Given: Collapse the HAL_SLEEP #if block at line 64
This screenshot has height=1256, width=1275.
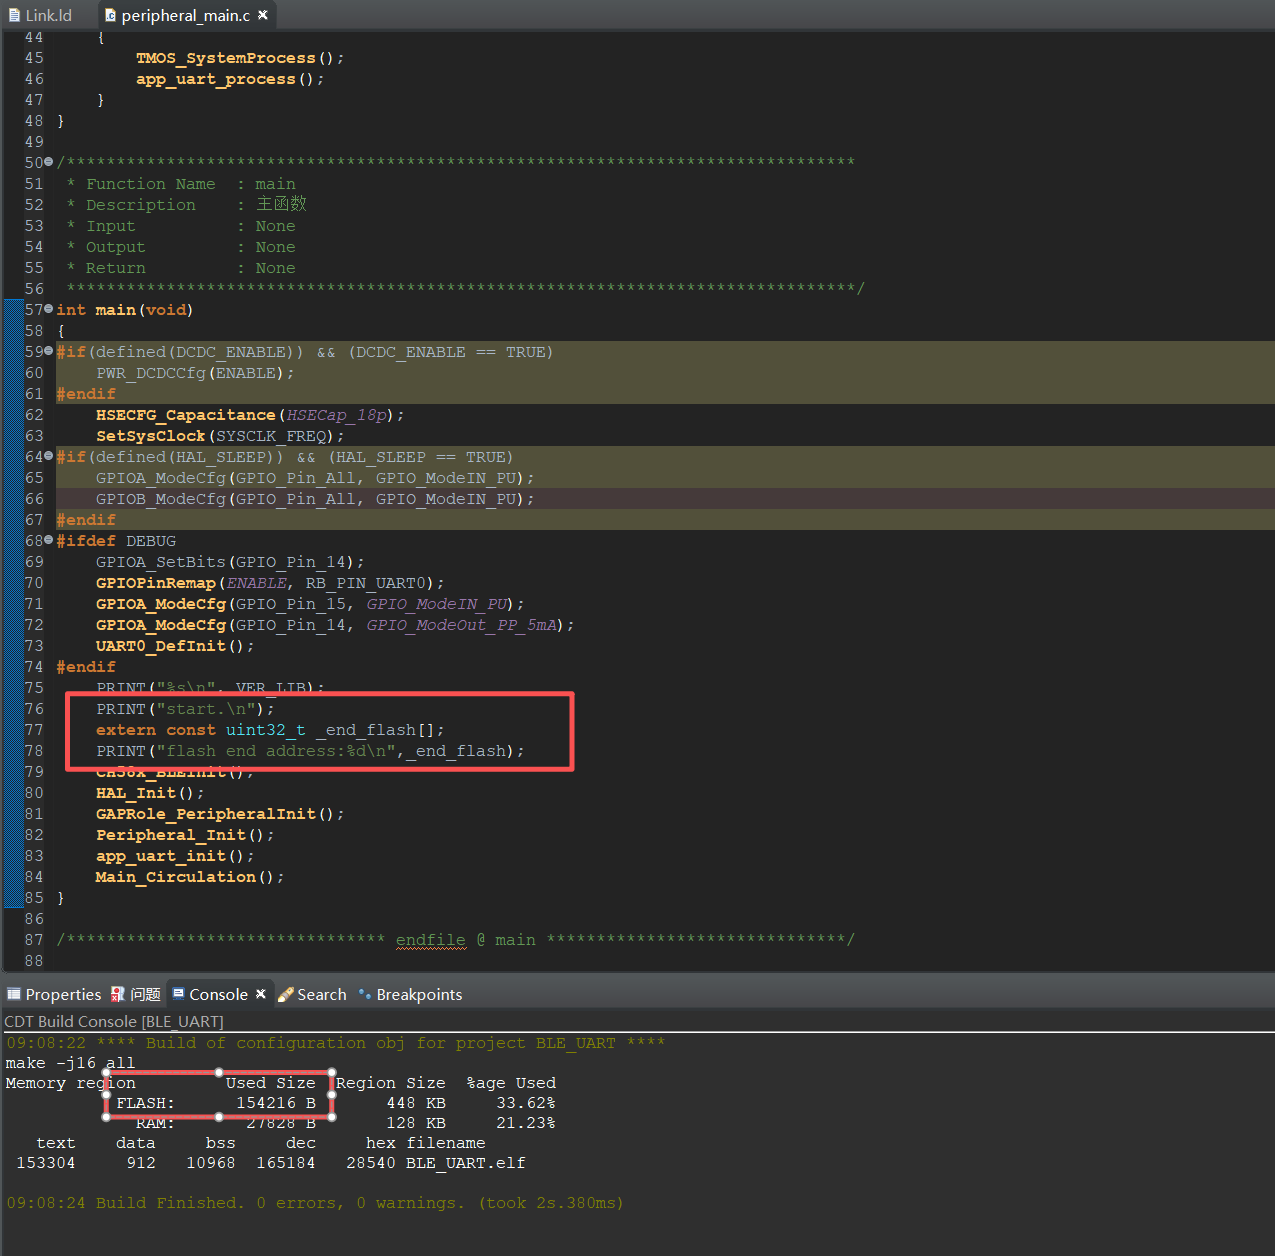Looking at the screenshot, I should click(47, 456).
